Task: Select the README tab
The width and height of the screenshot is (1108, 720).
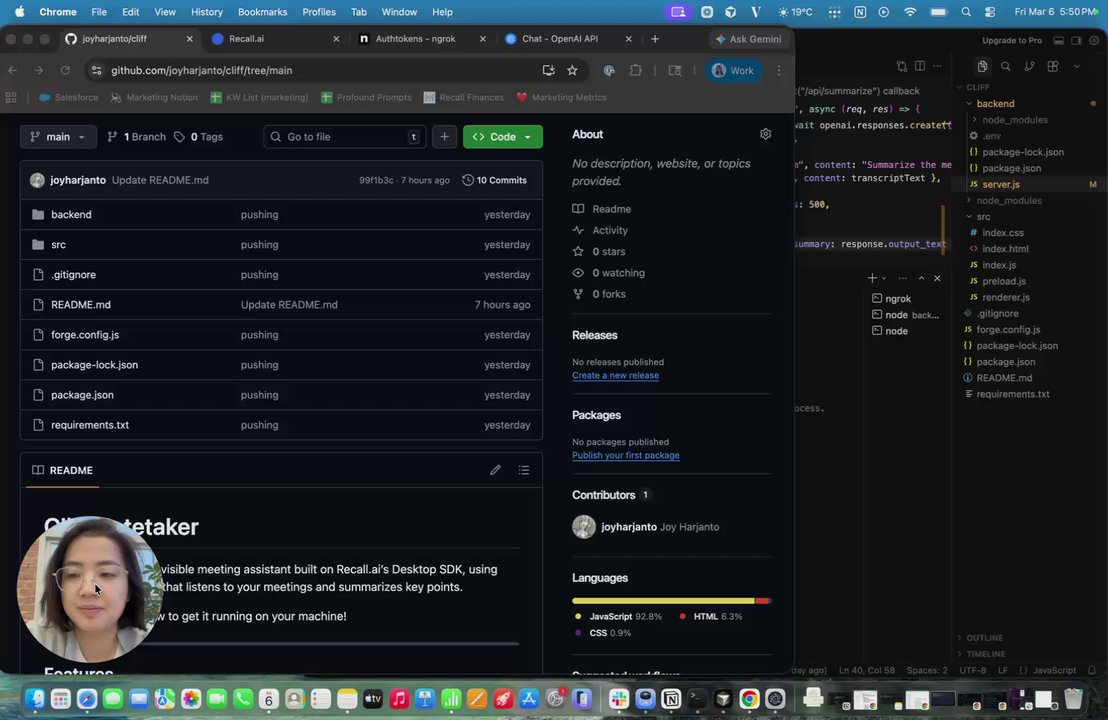Action: coord(63,471)
